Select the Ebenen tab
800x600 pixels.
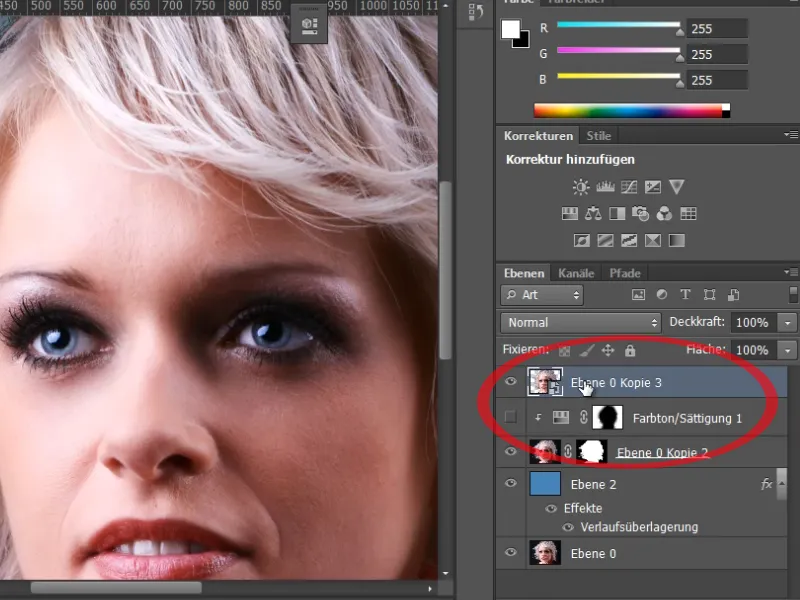click(x=524, y=273)
